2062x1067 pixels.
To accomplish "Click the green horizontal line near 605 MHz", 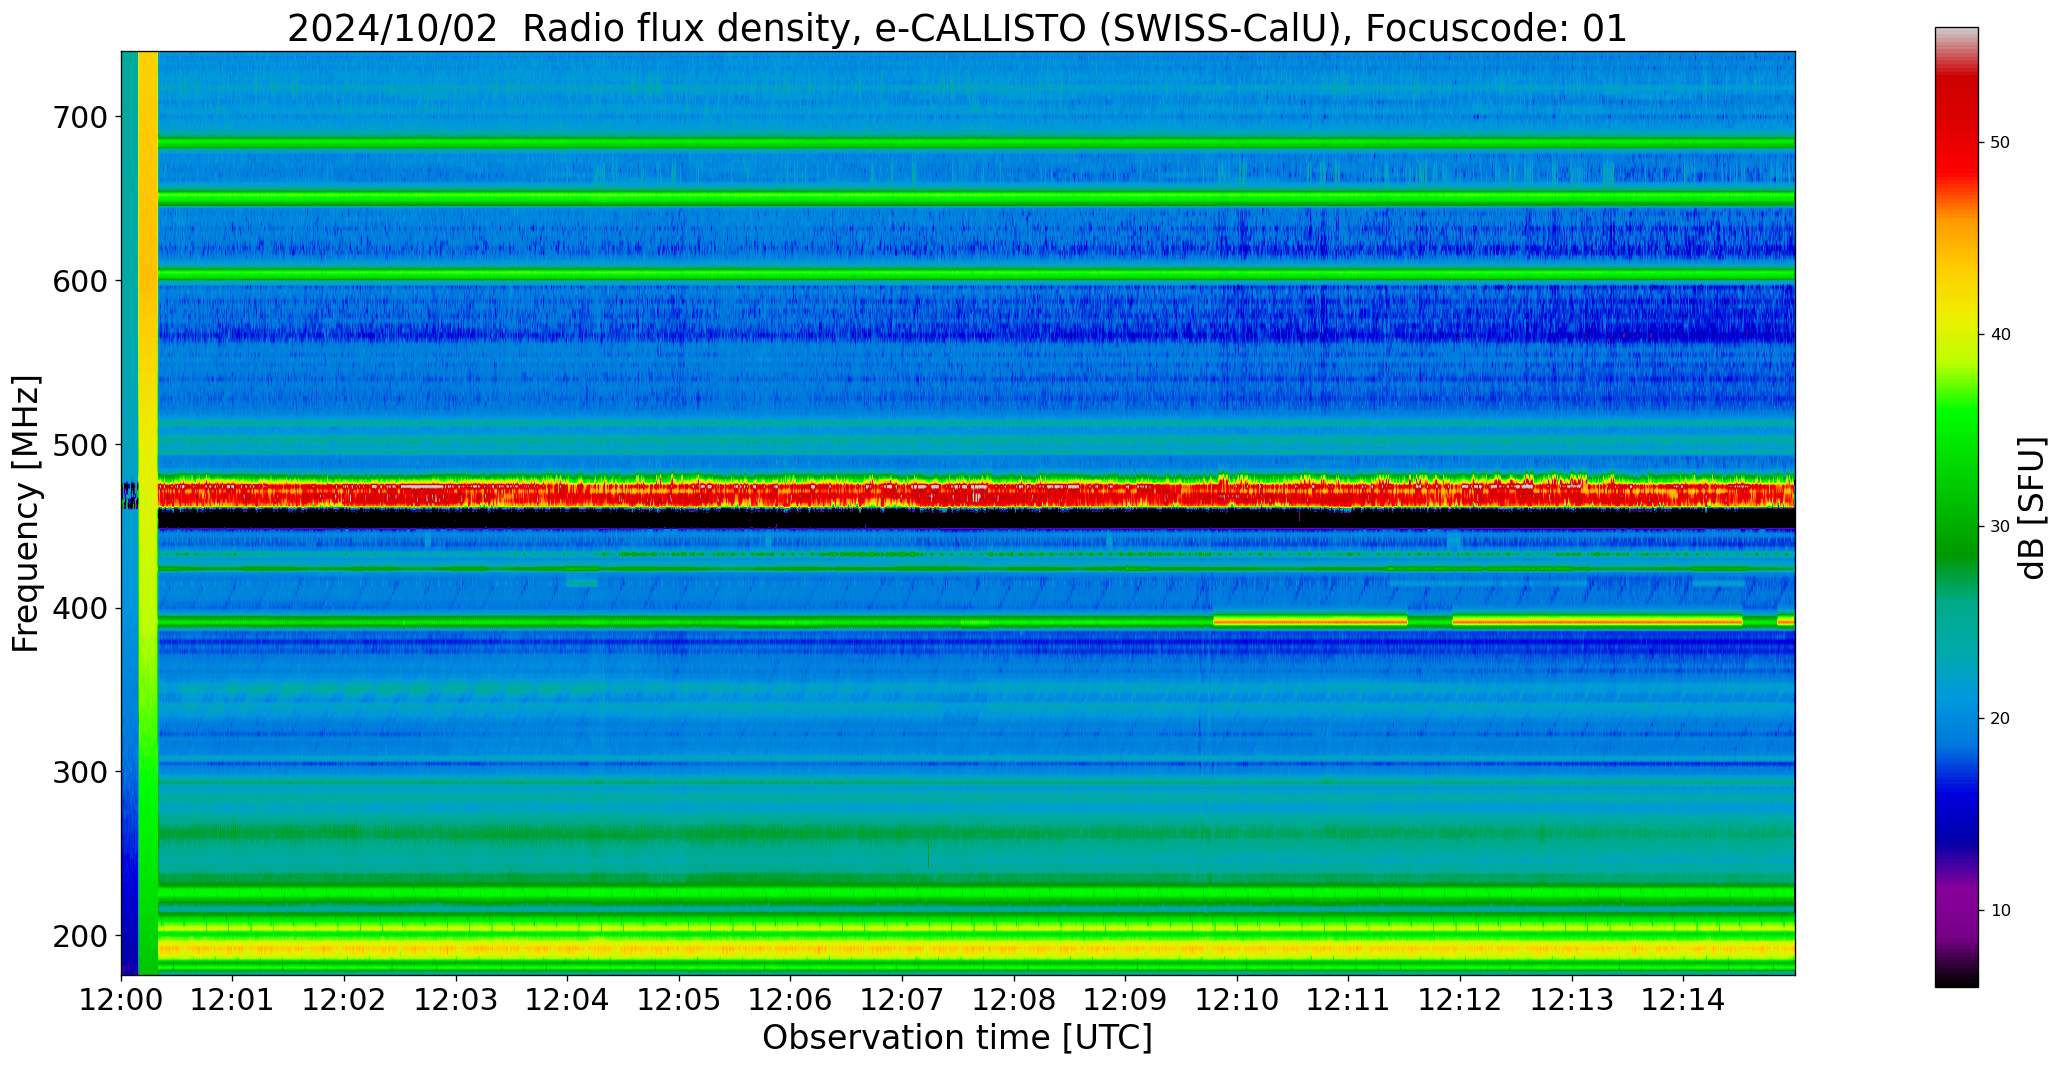I will pyautogui.click(x=976, y=274).
